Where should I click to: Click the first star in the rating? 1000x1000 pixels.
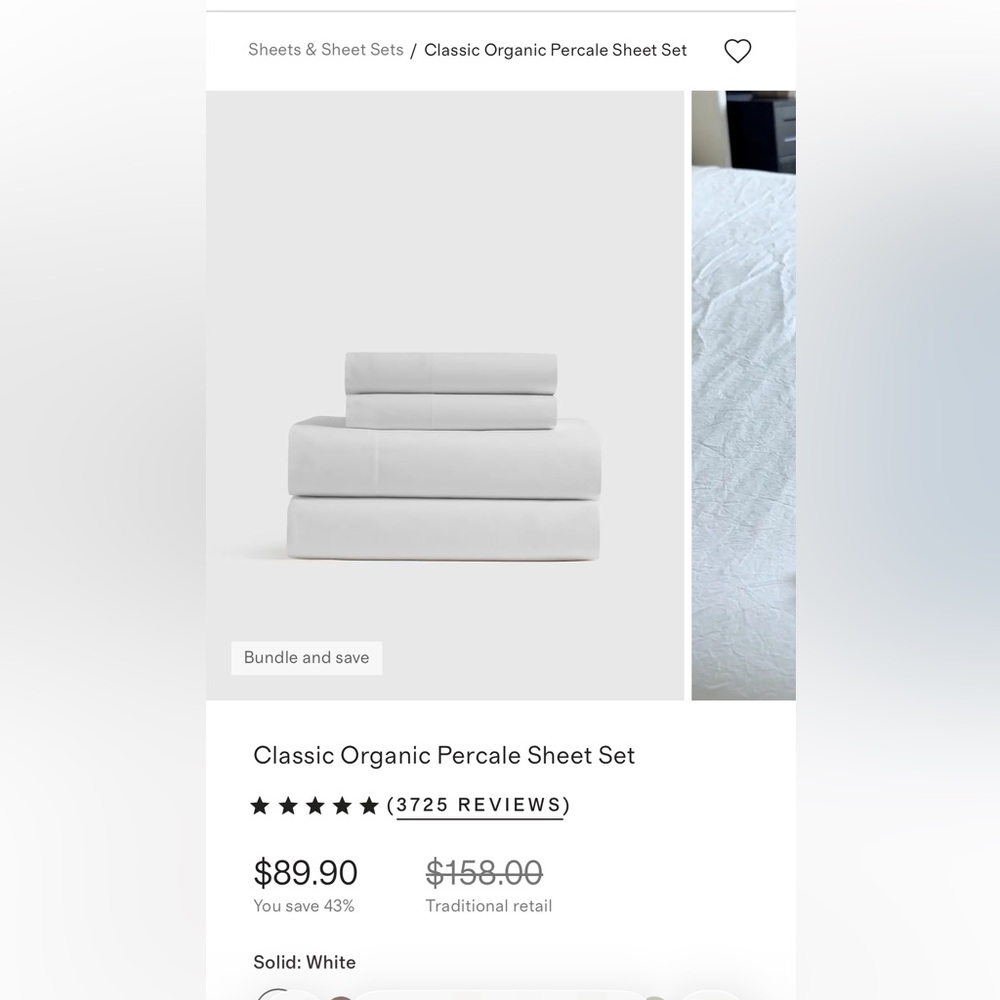[262, 805]
